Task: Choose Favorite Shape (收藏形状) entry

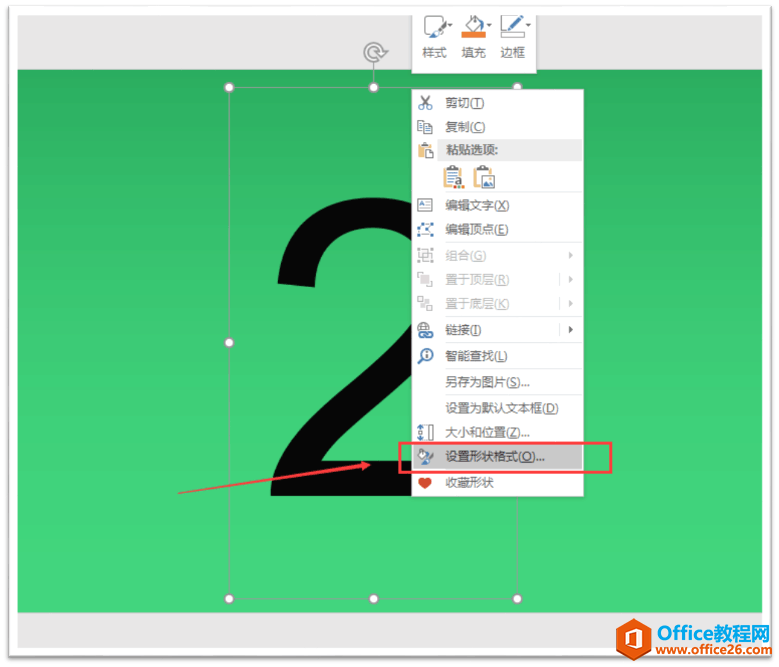Action: coord(498,483)
